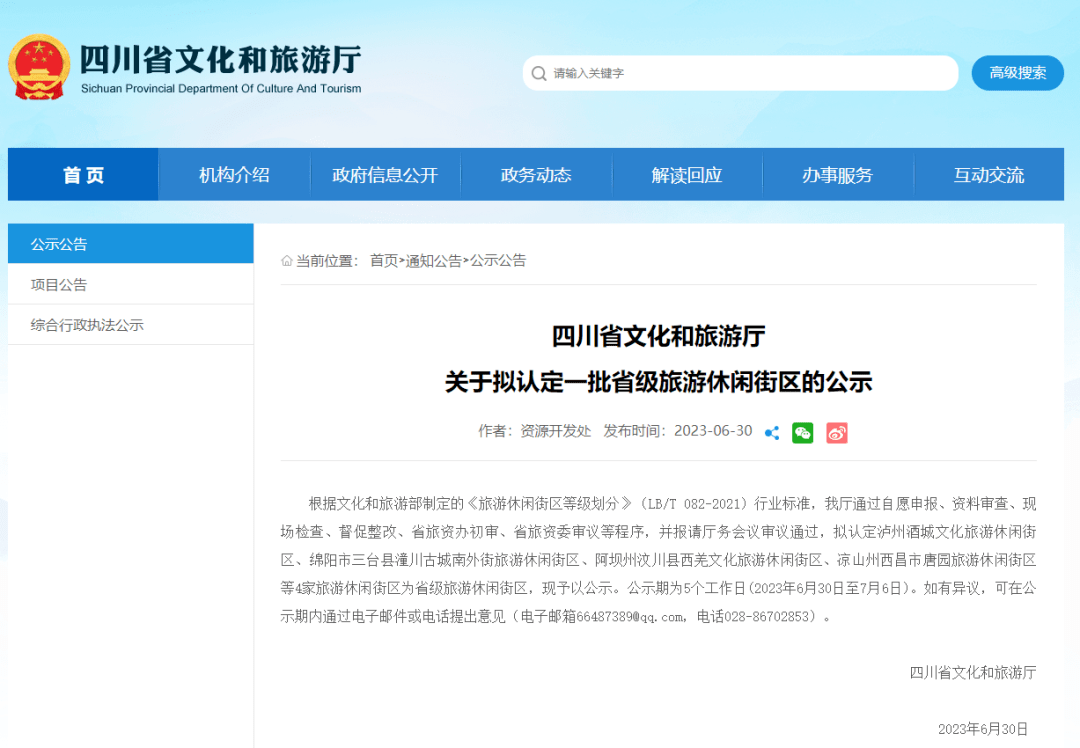1080x748 pixels.
Task: Click the blue share icon
Action: (x=772, y=433)
